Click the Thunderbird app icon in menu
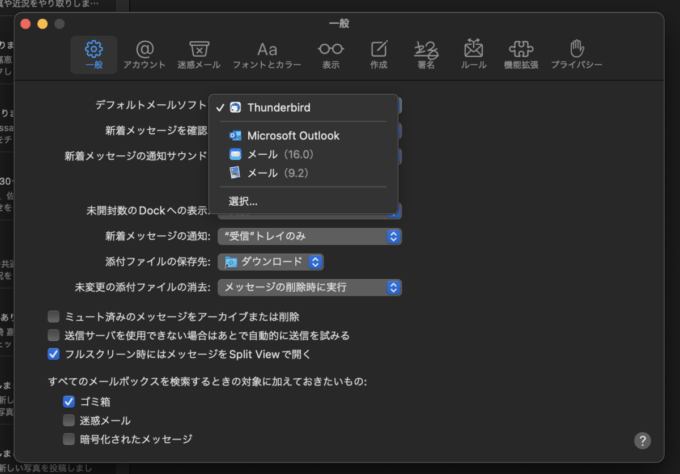The height and width of the screenshot is (474, 680). click(x=235, y=107)
